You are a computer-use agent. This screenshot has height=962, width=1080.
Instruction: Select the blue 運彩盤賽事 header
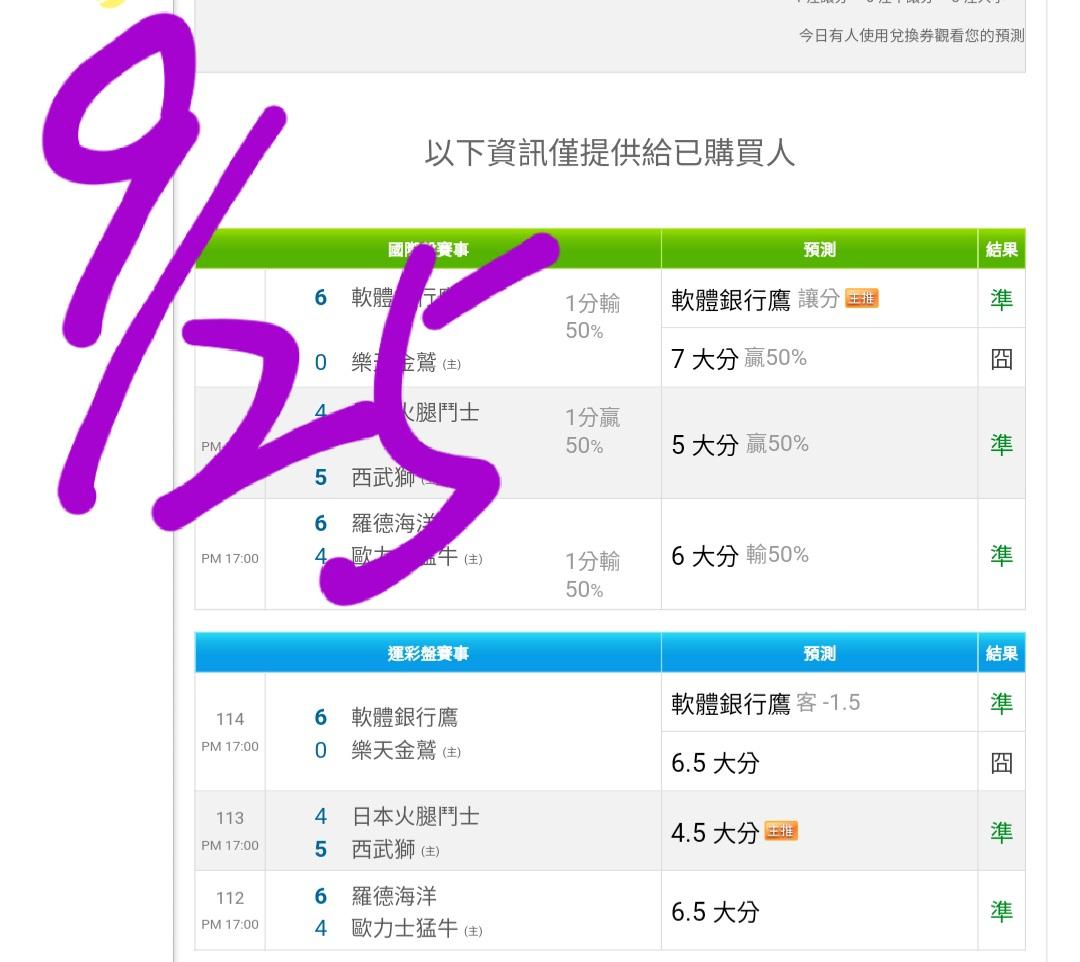(428, 653)
